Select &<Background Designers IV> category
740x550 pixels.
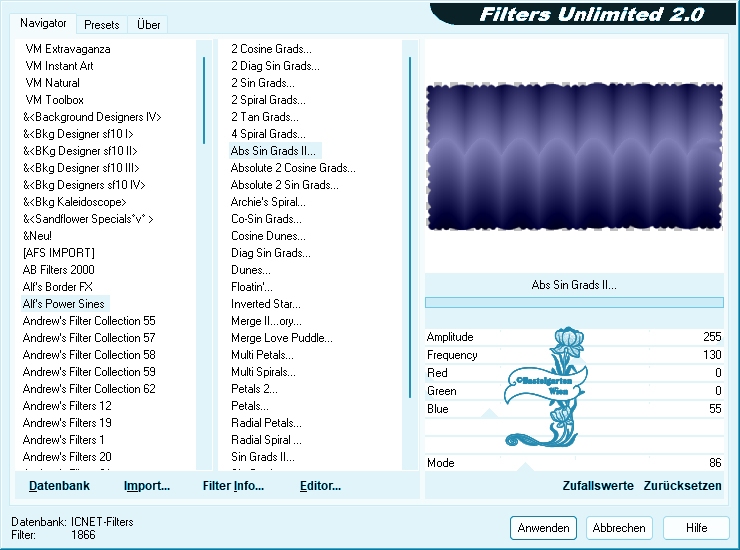coord(92,117)
